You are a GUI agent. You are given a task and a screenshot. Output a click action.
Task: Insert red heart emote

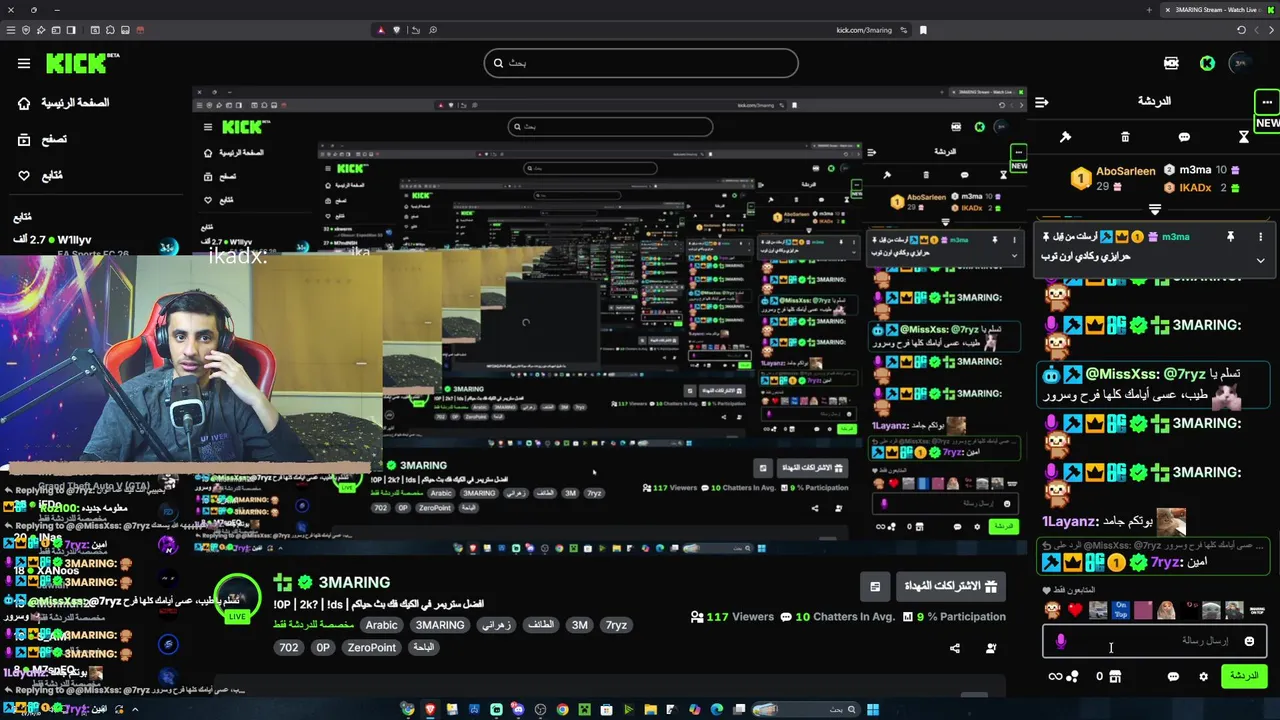coord(1075,610)
